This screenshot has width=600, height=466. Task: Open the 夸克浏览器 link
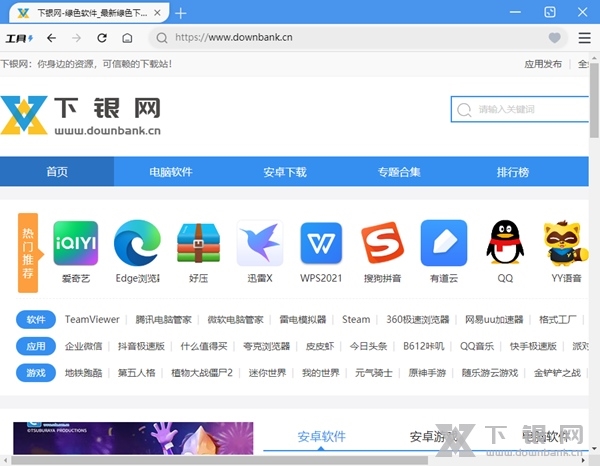(266, 346)
